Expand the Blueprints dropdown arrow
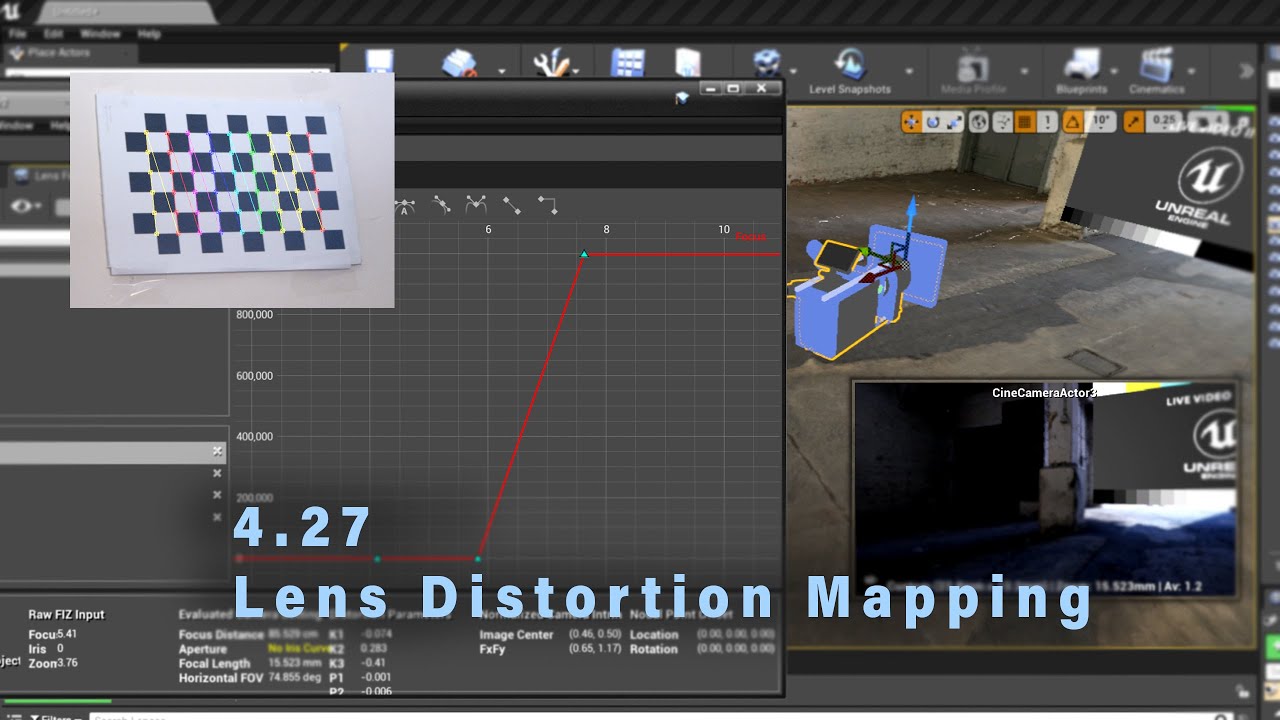1280x720 pixels. 1114,72
